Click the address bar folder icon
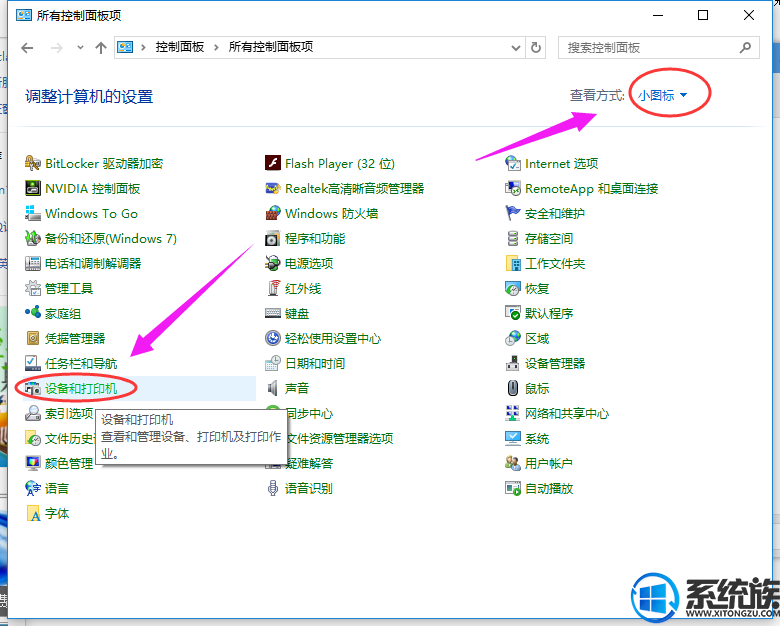Screen dimensions: 780x626 click(125, 47)
